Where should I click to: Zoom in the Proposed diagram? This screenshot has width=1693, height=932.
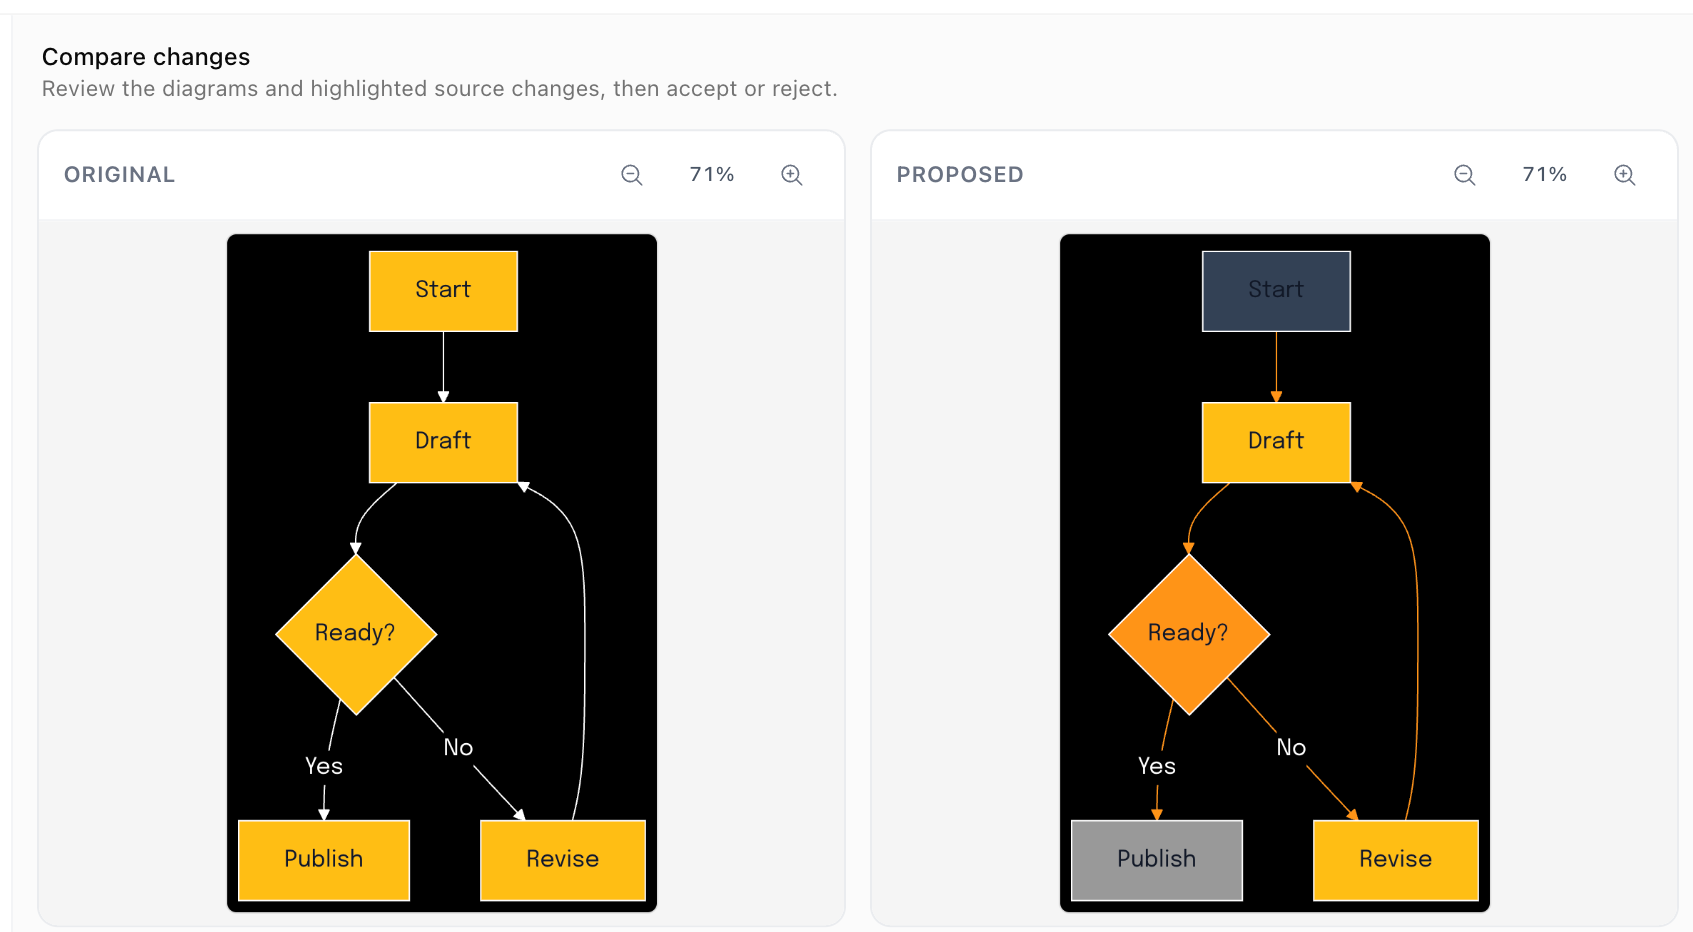click(1624, 175)
